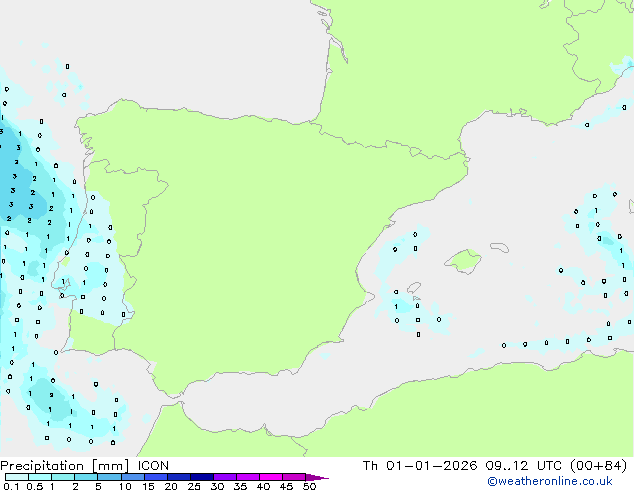
Task: Click the Ibiza island outline on the map
Action: [x=414, y=287]
